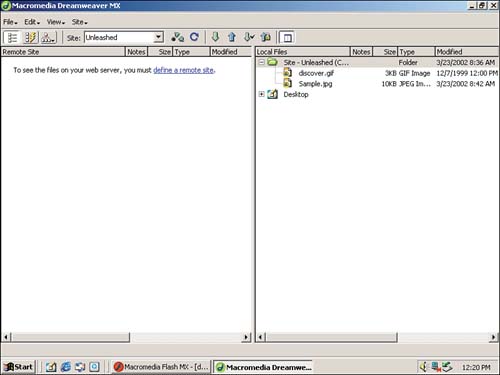The image size is (500, 375).
Task: Click local pane scrollbar right arrow
Action: [493, 337]
